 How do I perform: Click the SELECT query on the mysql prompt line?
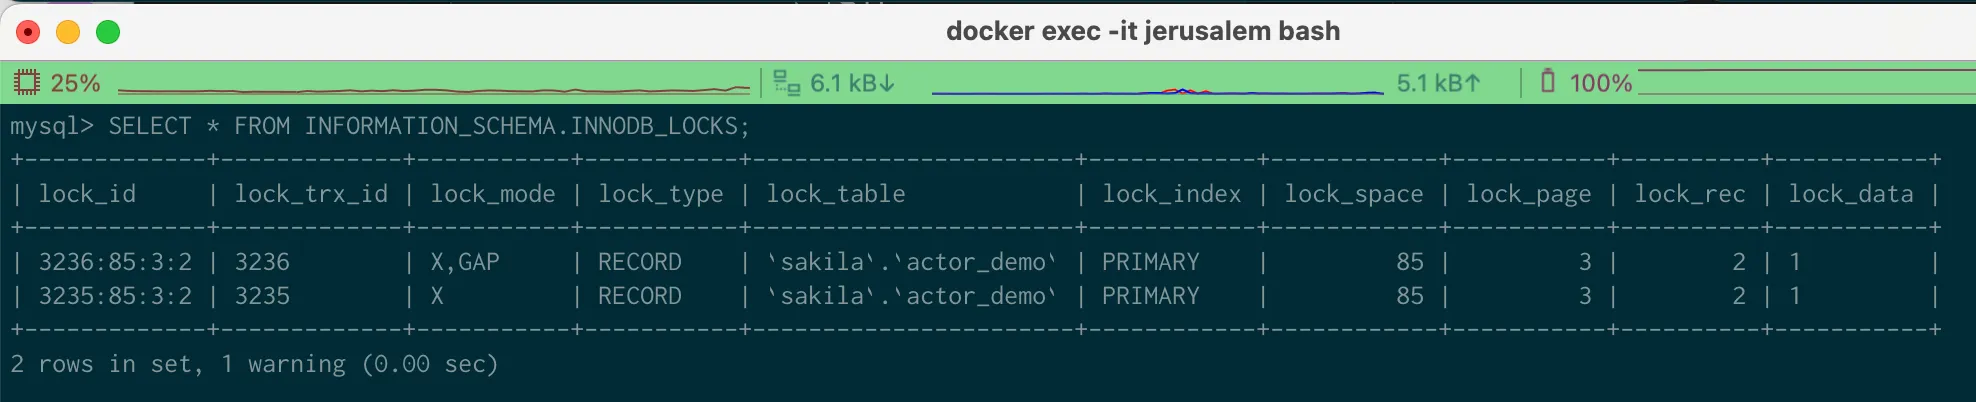429,126
